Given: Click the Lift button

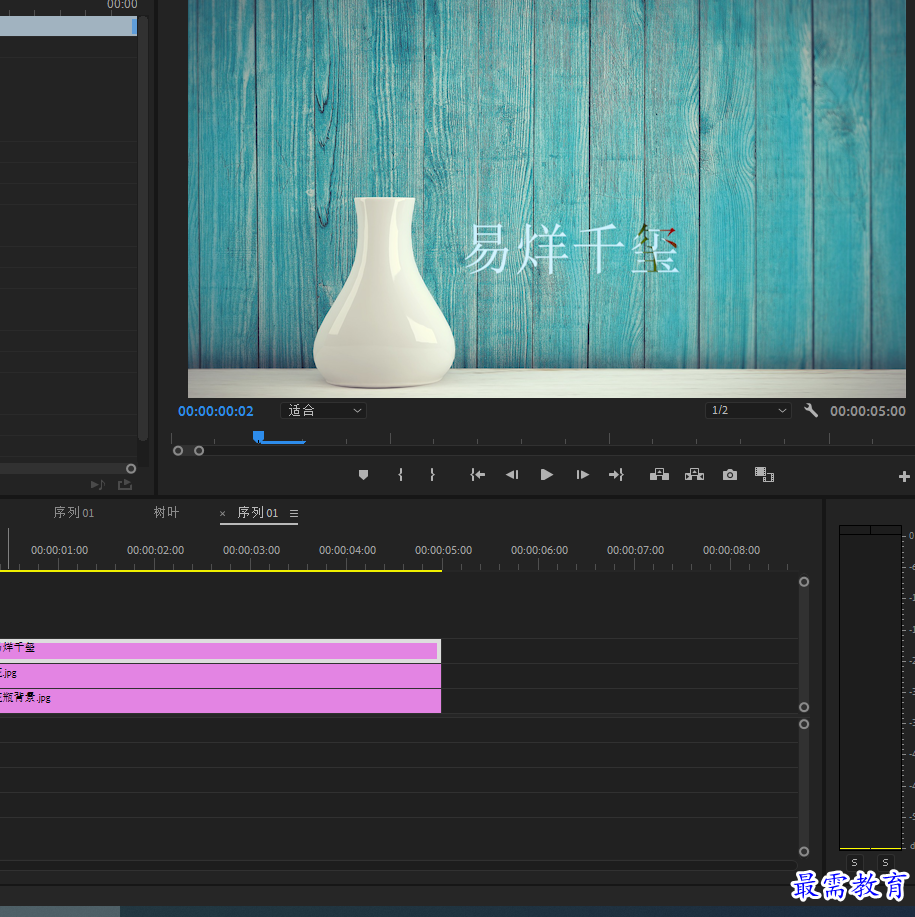Looking at the screenshot, I should pyautogui.click(x=660, y=475).
